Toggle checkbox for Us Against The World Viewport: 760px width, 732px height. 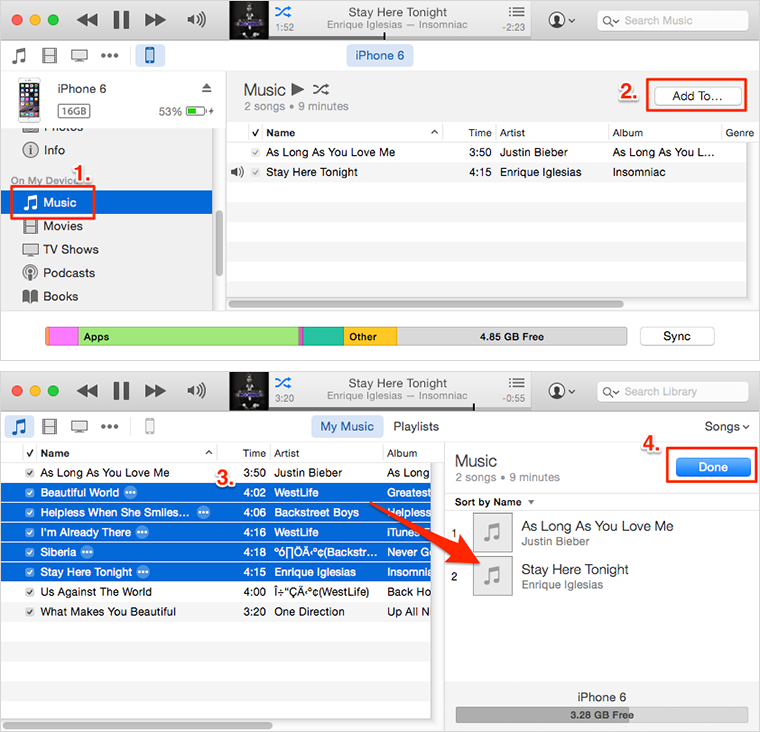pyautogui.click(x=30, y=592)
